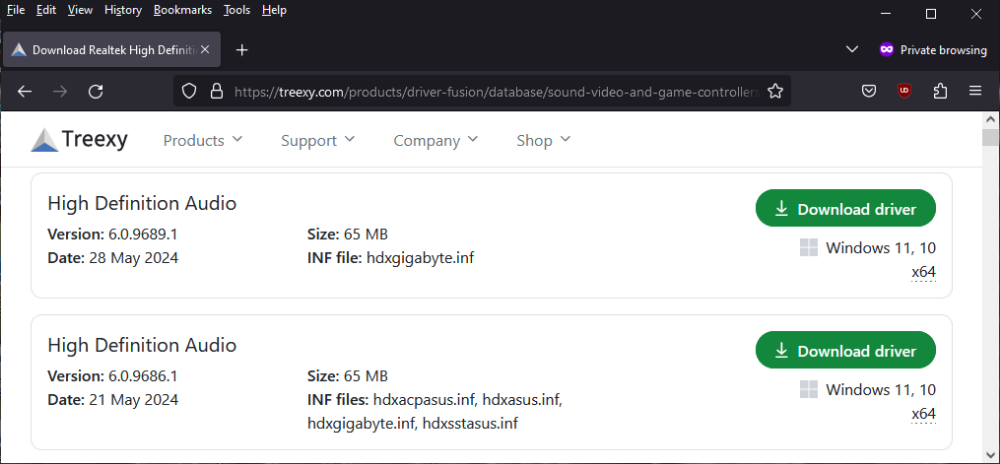Expand the Company dropdown menu
The height and width of the screenshot is (464, 1000).
[x=436, y=140]
